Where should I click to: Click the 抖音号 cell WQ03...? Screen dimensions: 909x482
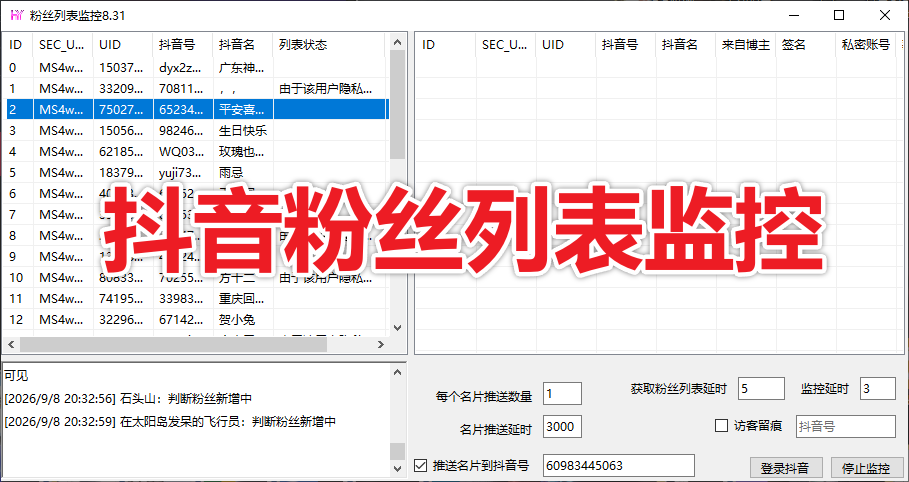pyautogui.click(x=181, y=151)
